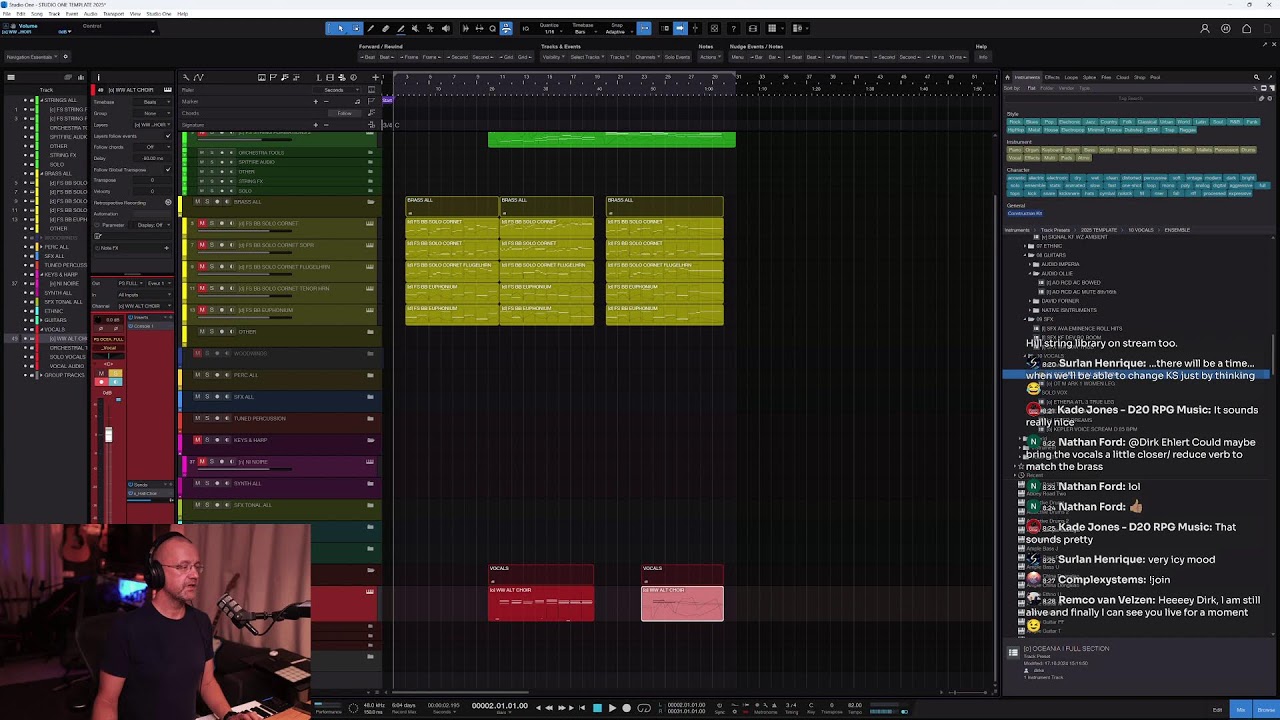Image resolution: width=1280 pixels, height=720 pixels.
Task: Open the inspector Timebase Beats dropdown
Action: click(154, 102)
